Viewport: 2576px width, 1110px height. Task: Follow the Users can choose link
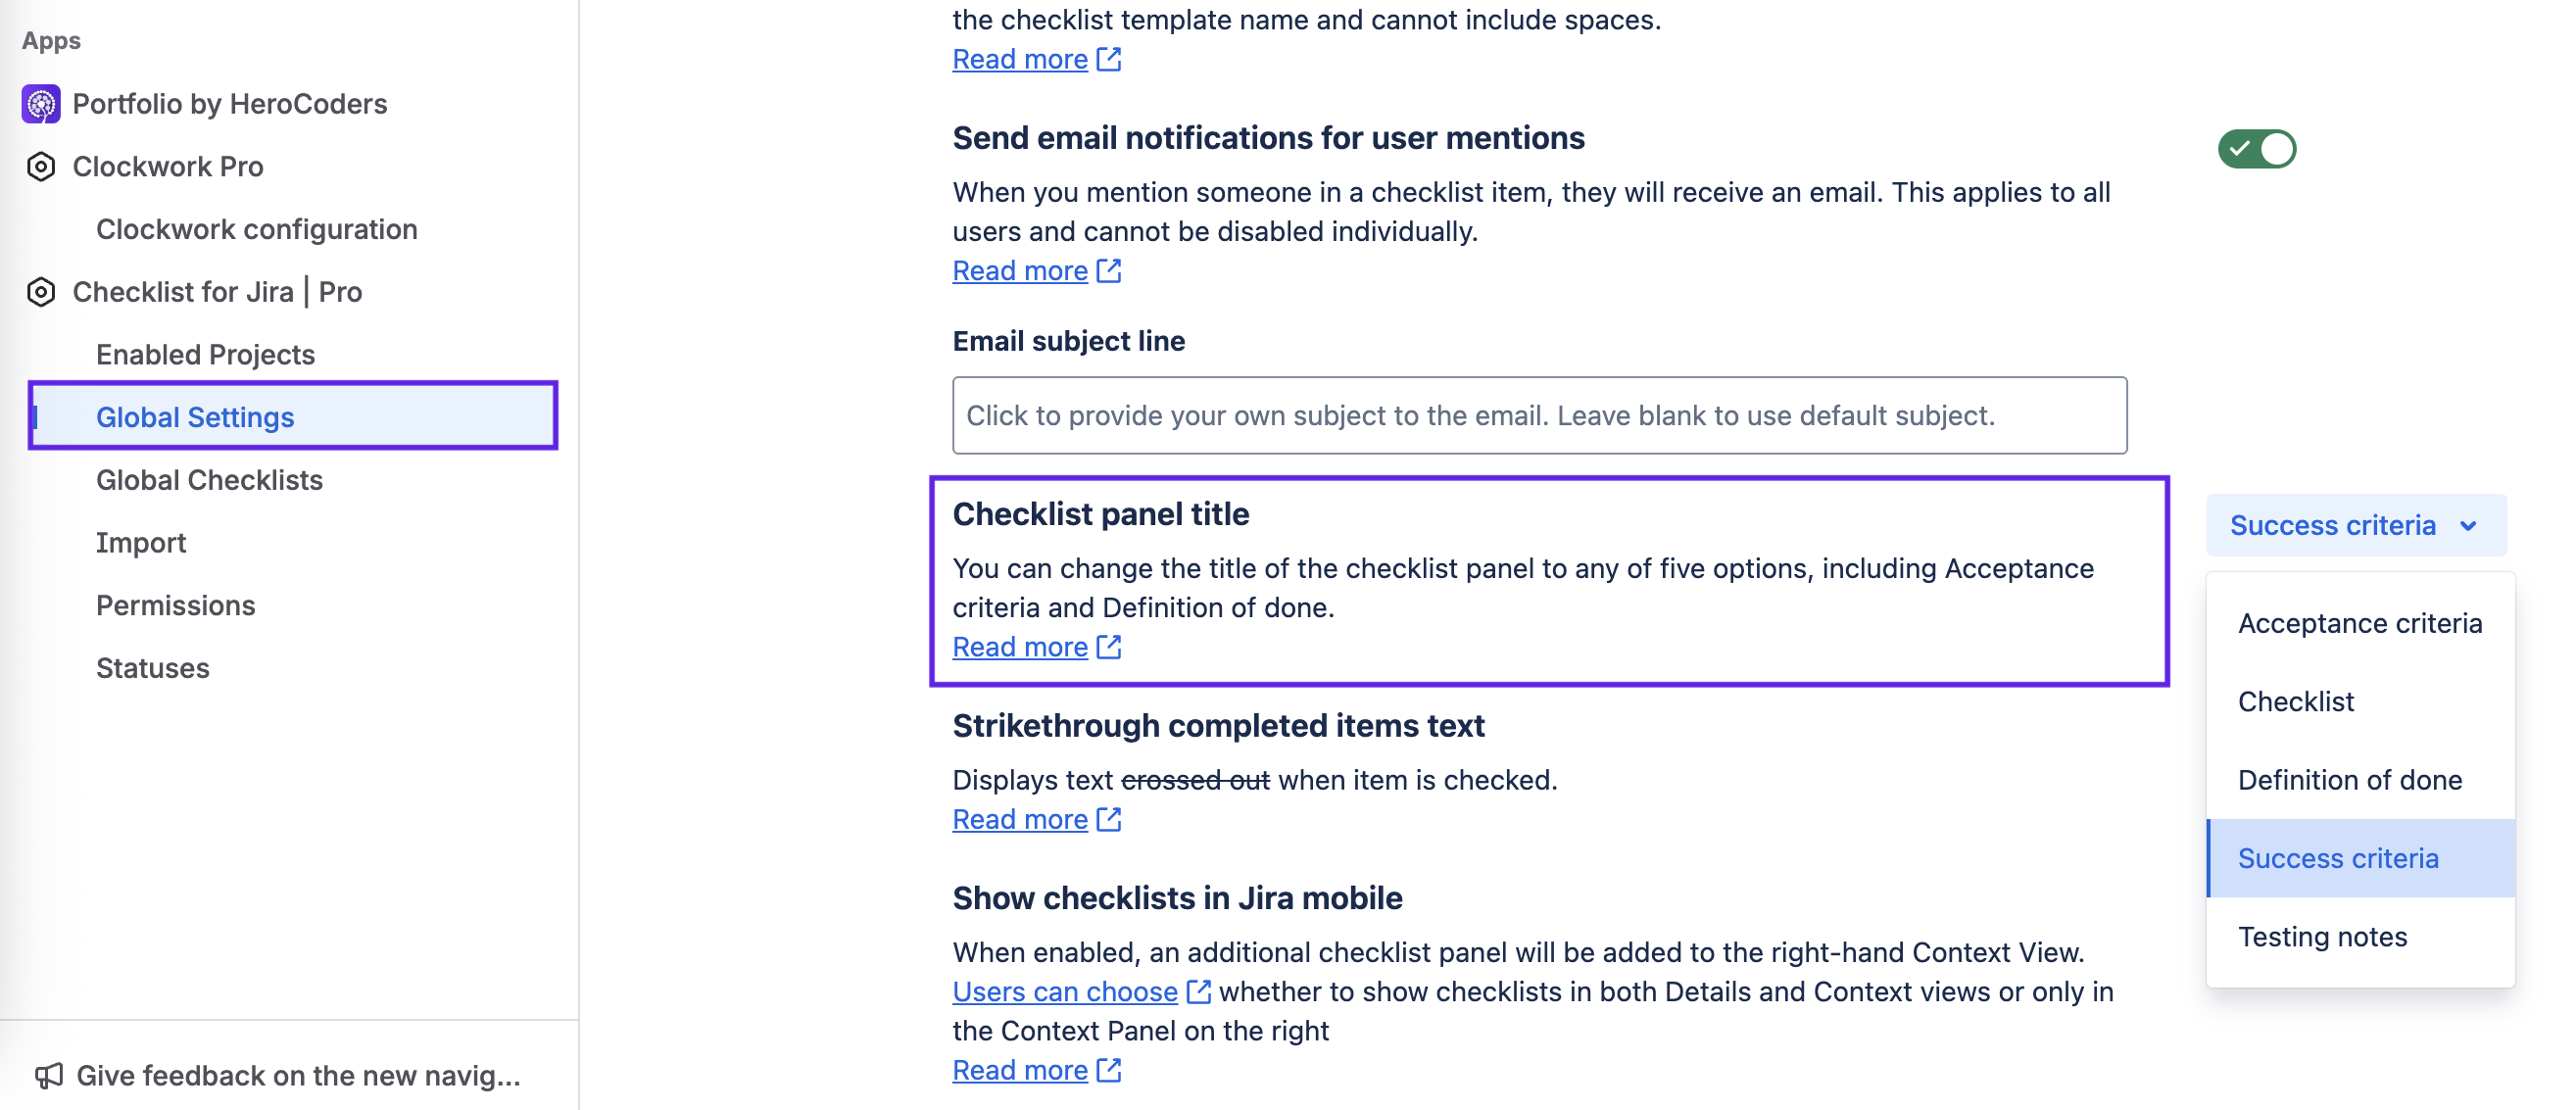point(1064,992)
